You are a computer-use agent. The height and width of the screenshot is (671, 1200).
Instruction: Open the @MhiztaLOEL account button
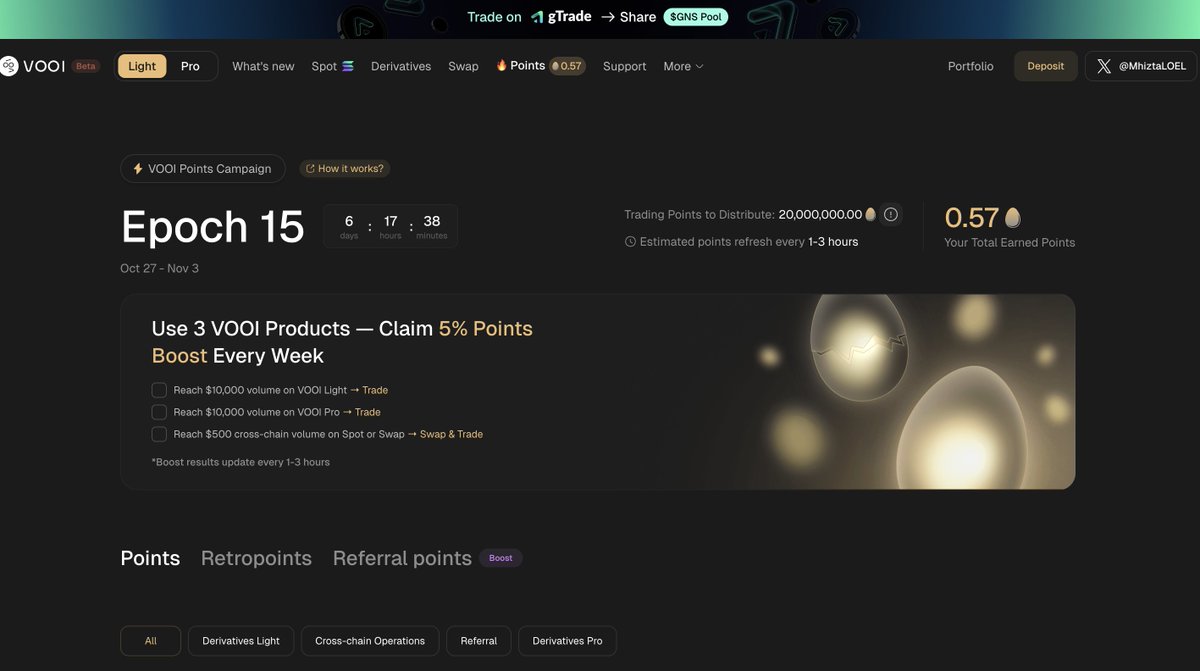click(x=1141, y=66)
